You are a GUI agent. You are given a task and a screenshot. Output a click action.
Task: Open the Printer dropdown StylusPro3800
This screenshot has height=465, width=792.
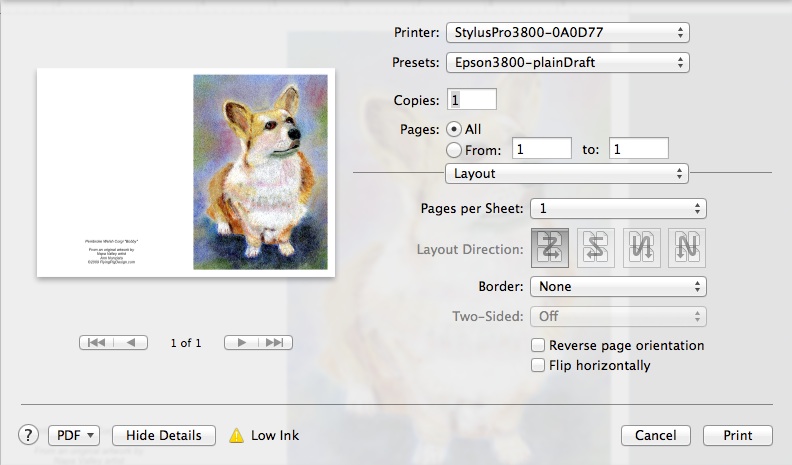(x=567, y=33)
